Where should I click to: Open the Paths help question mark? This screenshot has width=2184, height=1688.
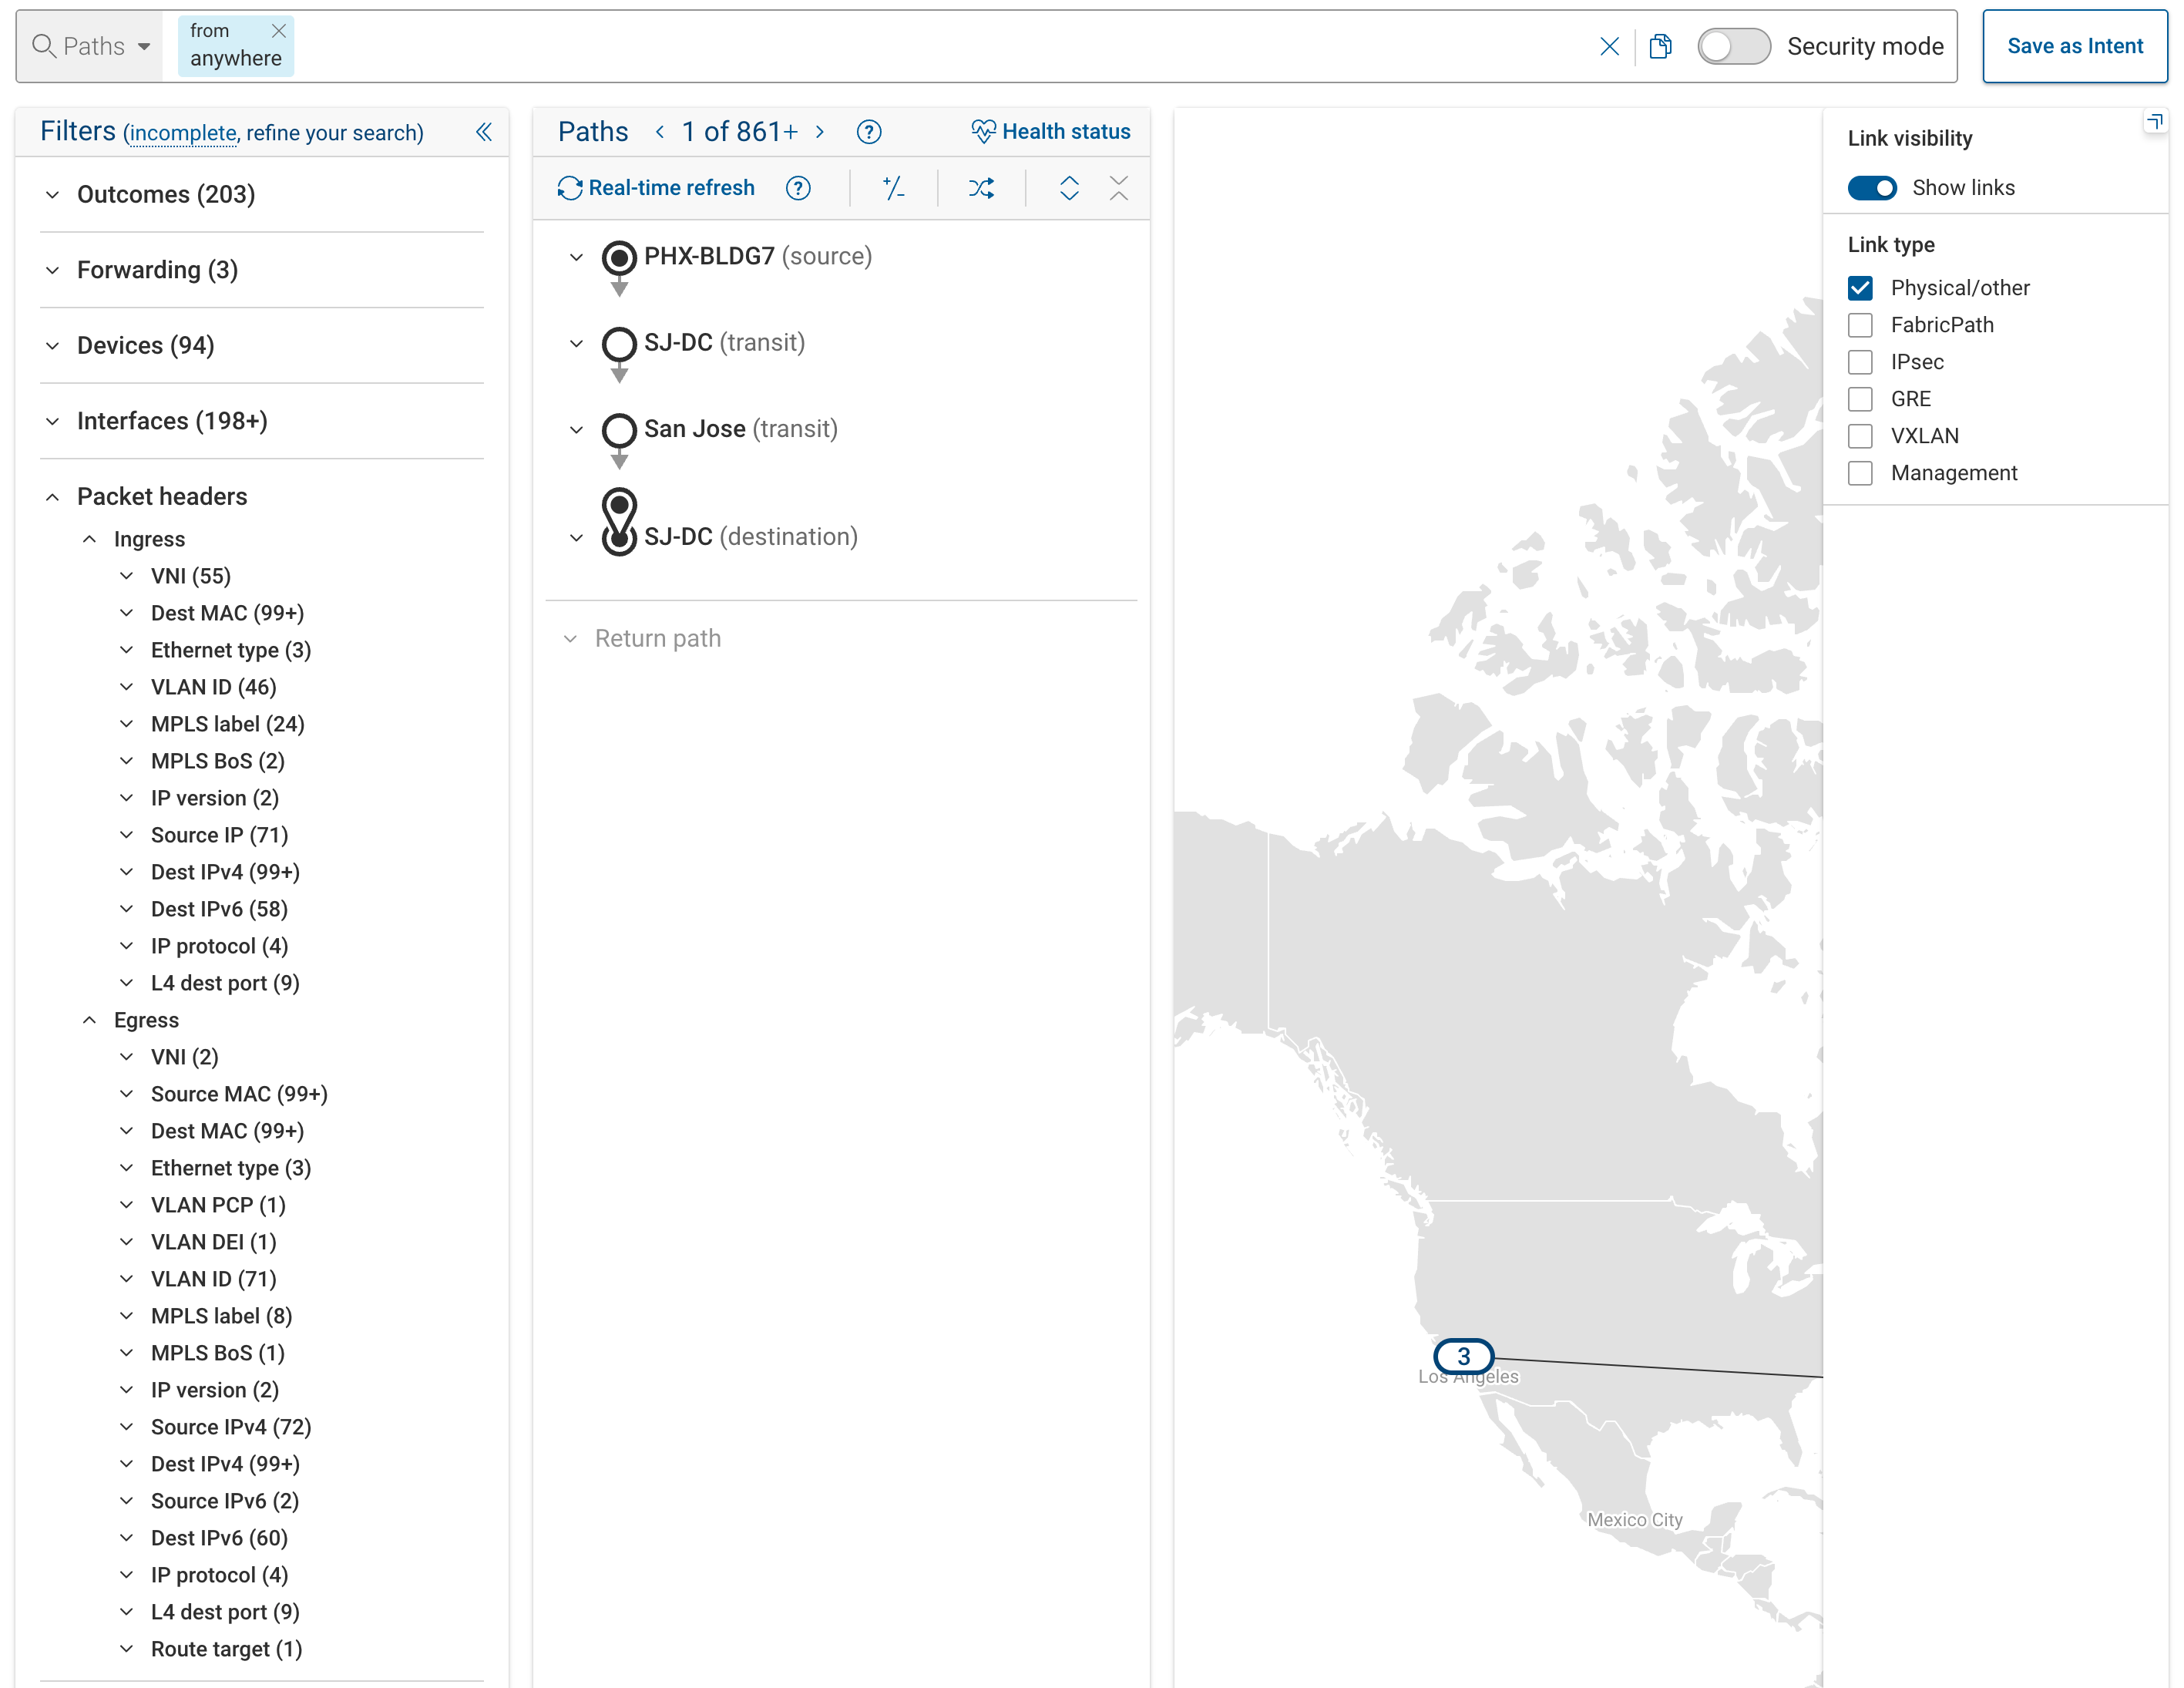(869, 132)
